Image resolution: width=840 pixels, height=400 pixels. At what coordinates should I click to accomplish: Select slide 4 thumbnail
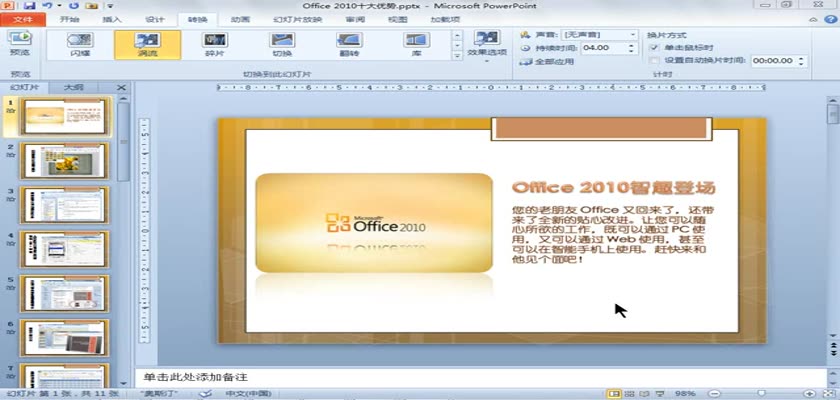pos(64,249)
